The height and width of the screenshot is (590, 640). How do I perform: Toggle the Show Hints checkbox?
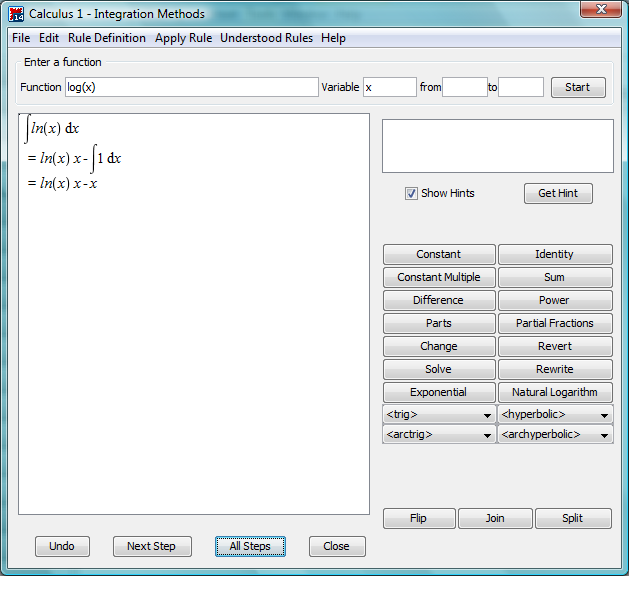pyautogui.click(x=411, y=193)
